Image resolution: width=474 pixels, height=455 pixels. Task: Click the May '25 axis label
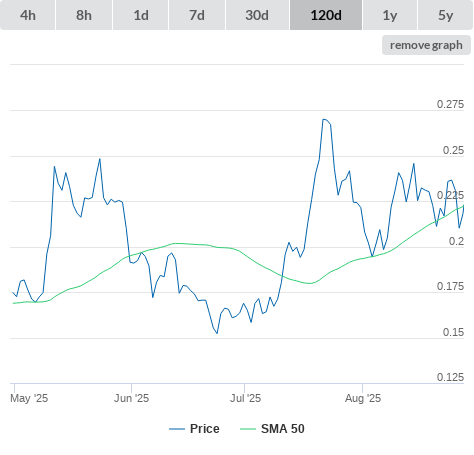(29, 398)
